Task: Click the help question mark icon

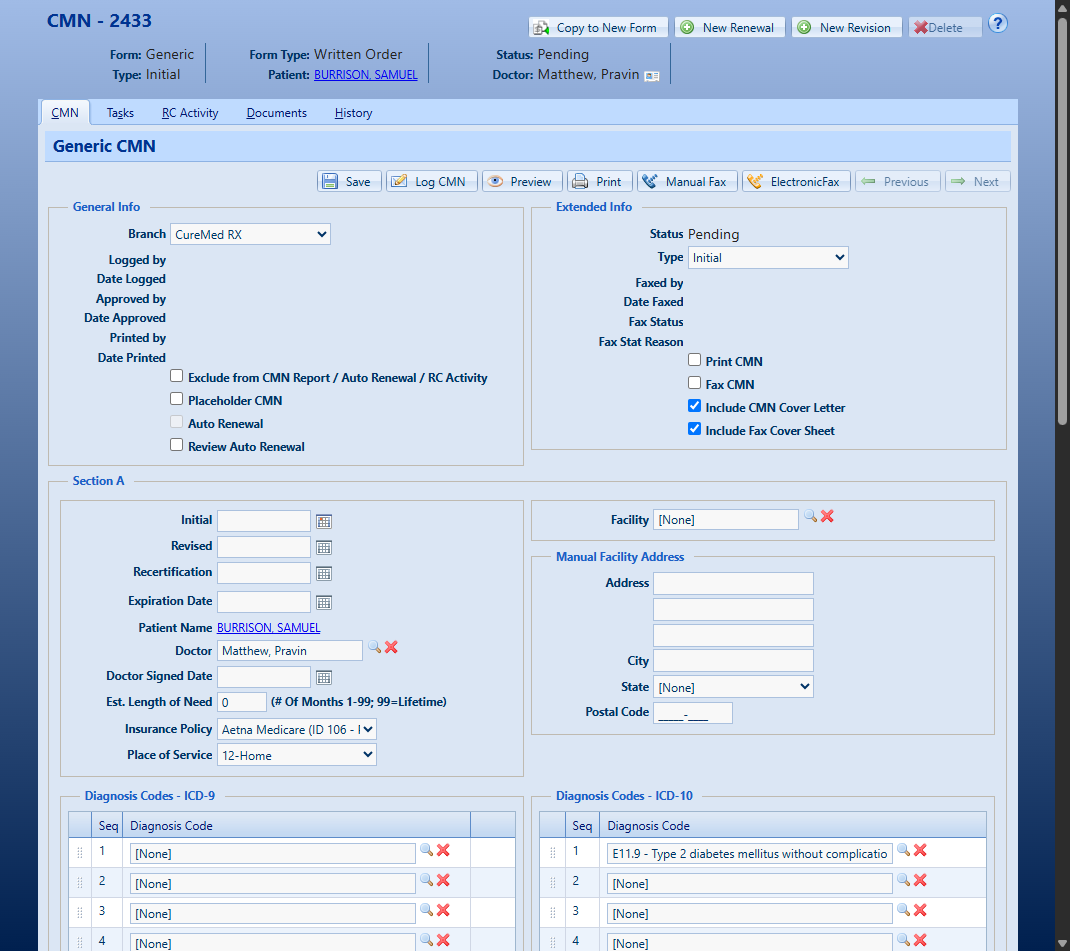Action: coord(998,24)
